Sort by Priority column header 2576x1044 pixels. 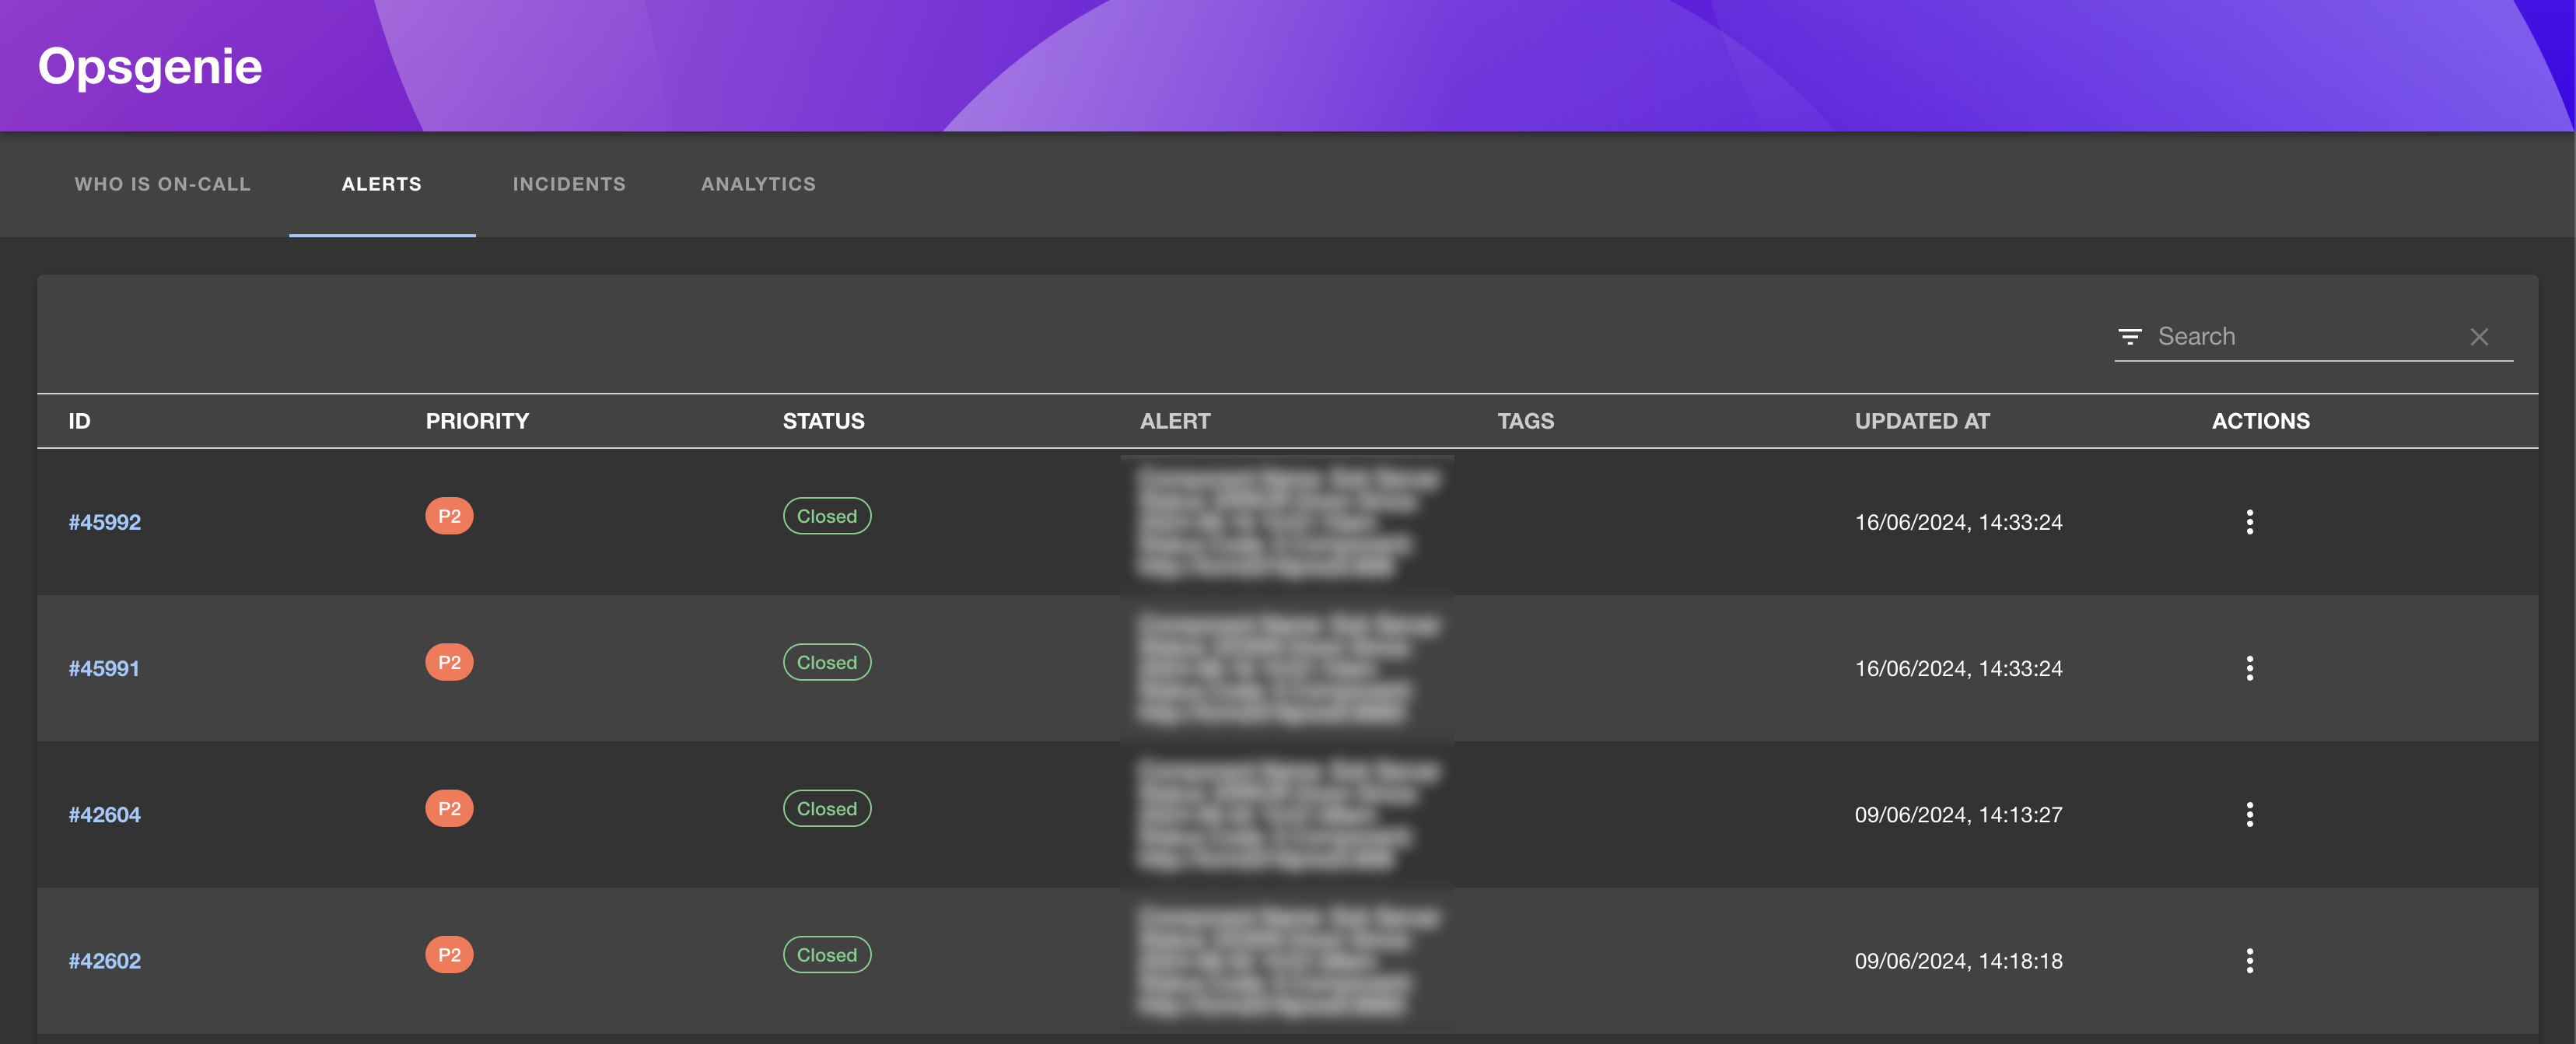477,421
